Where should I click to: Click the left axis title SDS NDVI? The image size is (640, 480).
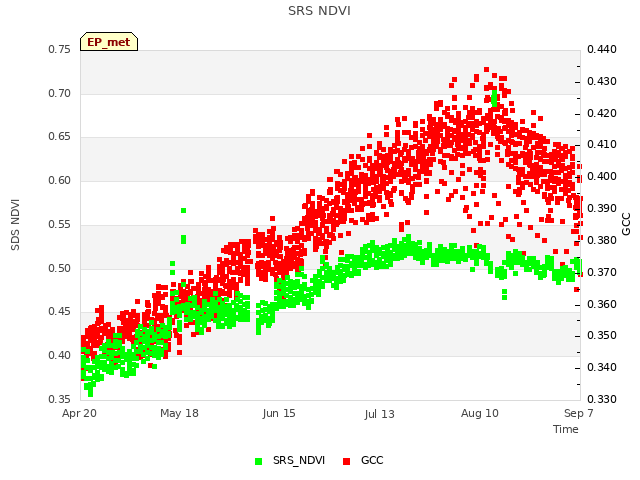[15, 225]
